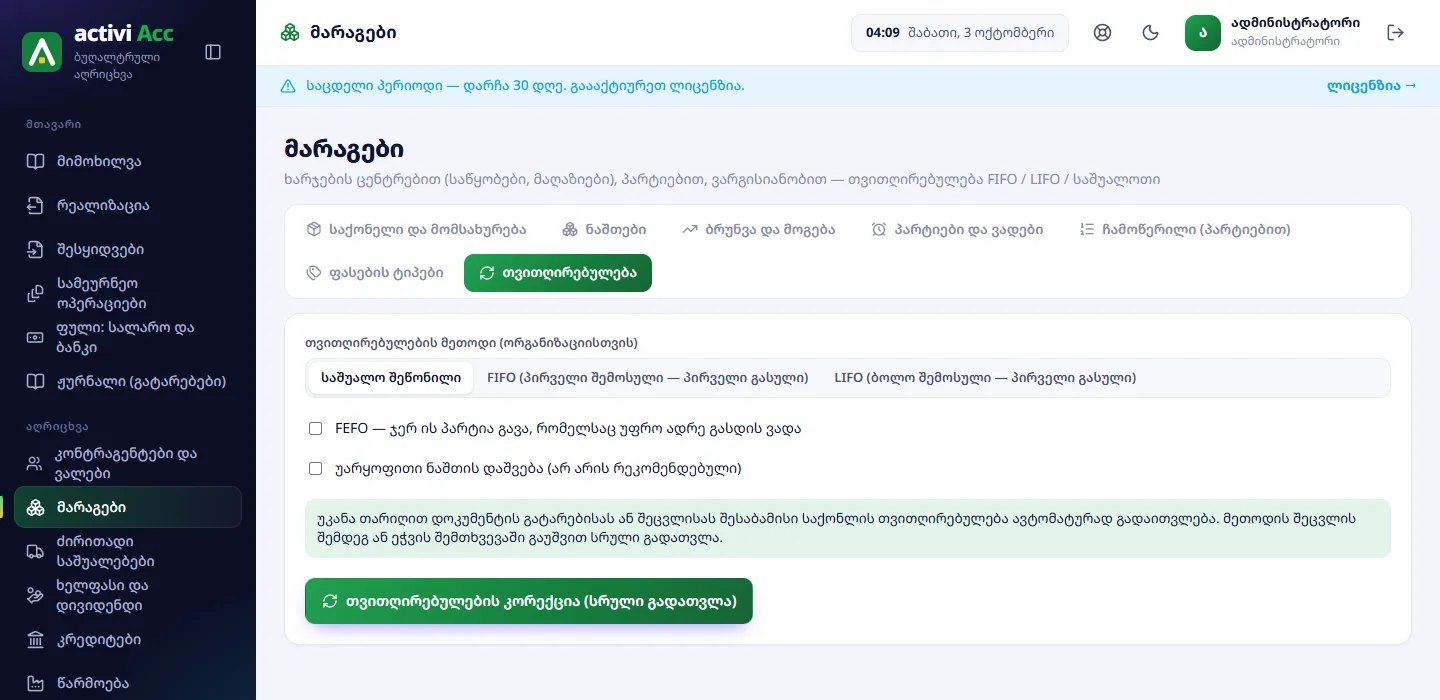Click თვითღირებულების კორექცია (სრული გადათვლა) button
Image resolution: width=1440 pixels, height=700 pixels.
(529, 601)
